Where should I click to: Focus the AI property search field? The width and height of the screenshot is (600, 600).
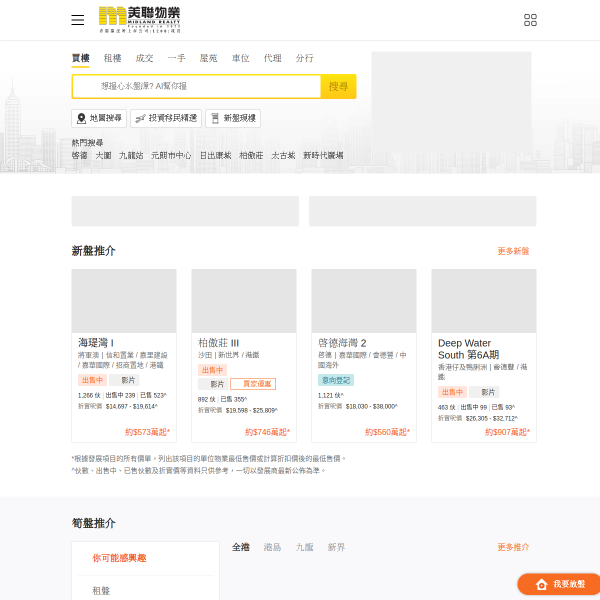pos(196,86)
